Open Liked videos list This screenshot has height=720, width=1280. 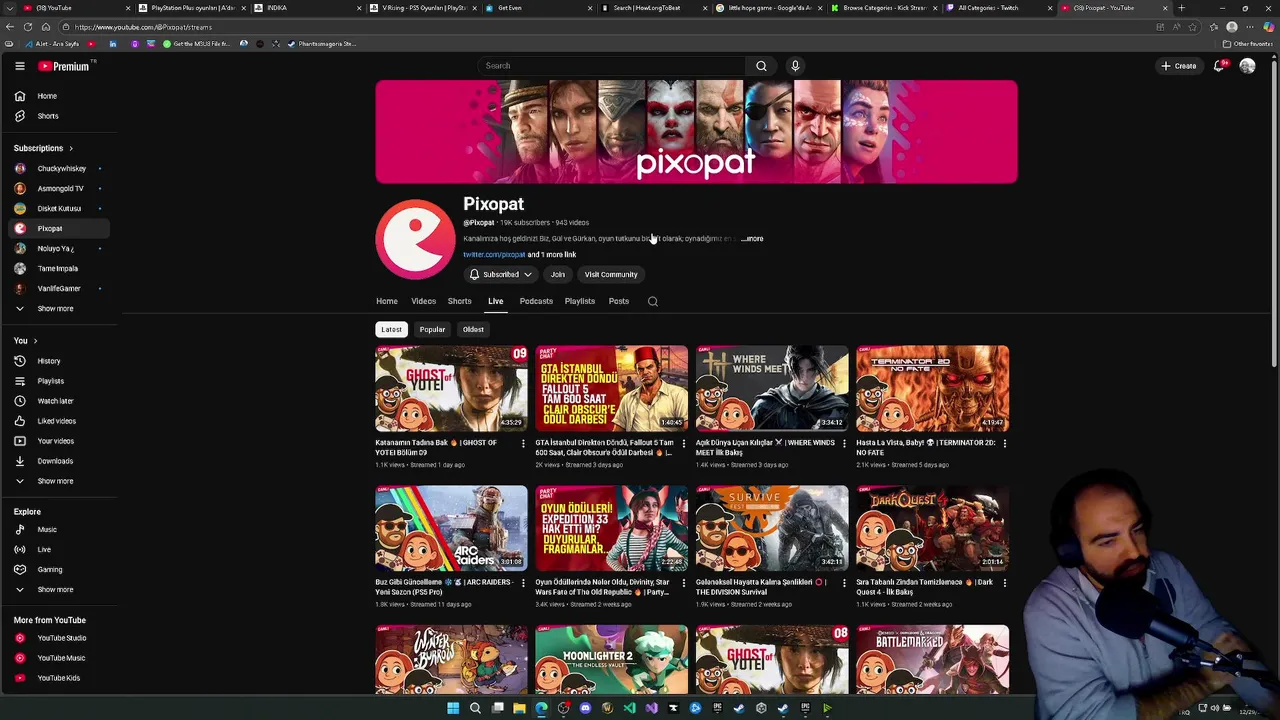56,421
